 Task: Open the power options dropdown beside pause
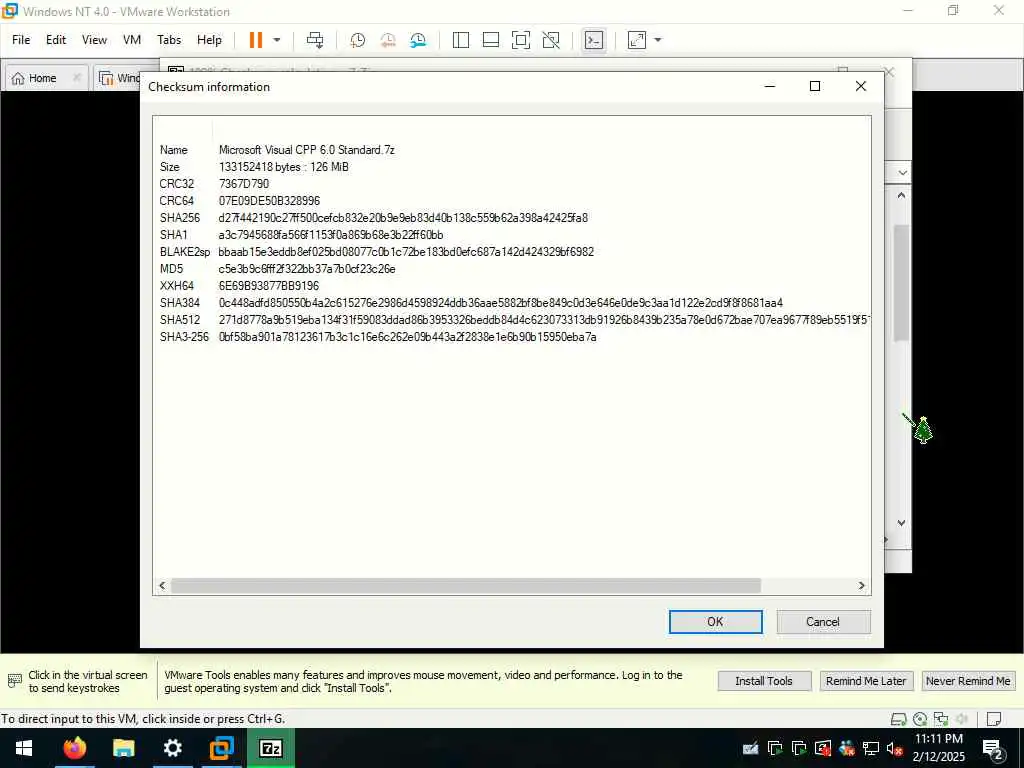point(277,40)
